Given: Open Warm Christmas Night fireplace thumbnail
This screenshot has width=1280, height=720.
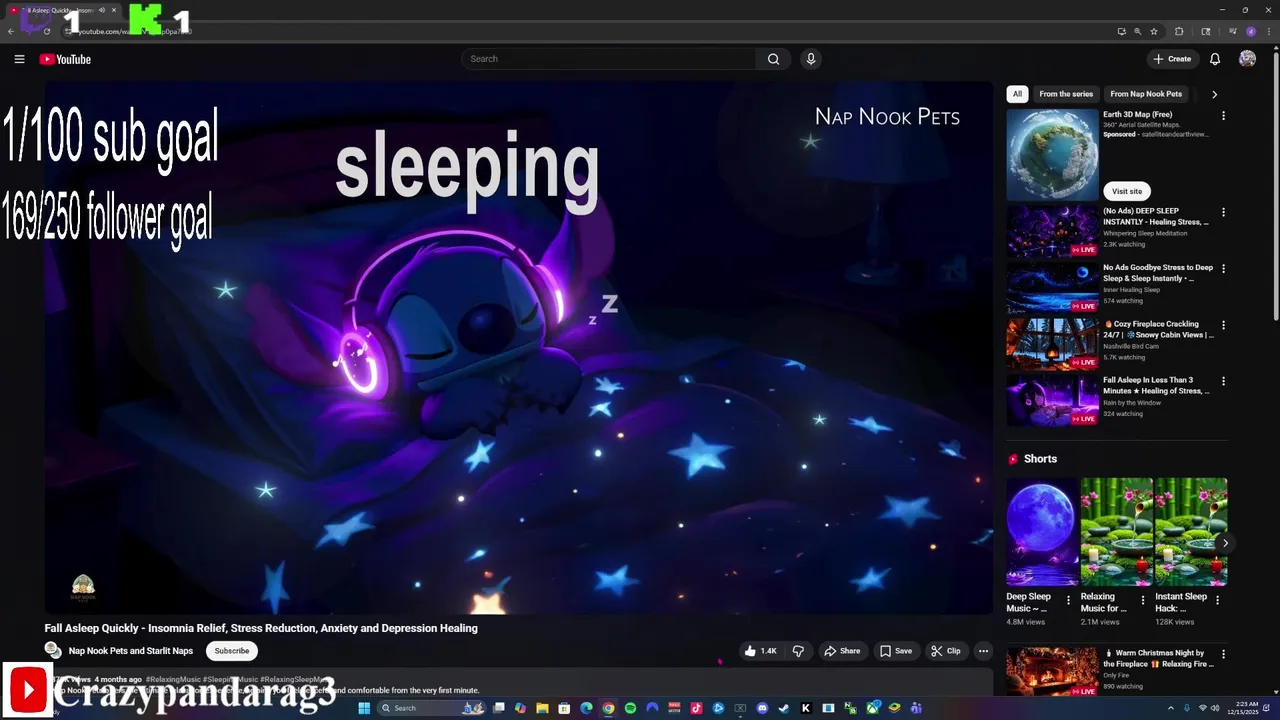Looking at the screenshot, I should [x=1052, y=672].
